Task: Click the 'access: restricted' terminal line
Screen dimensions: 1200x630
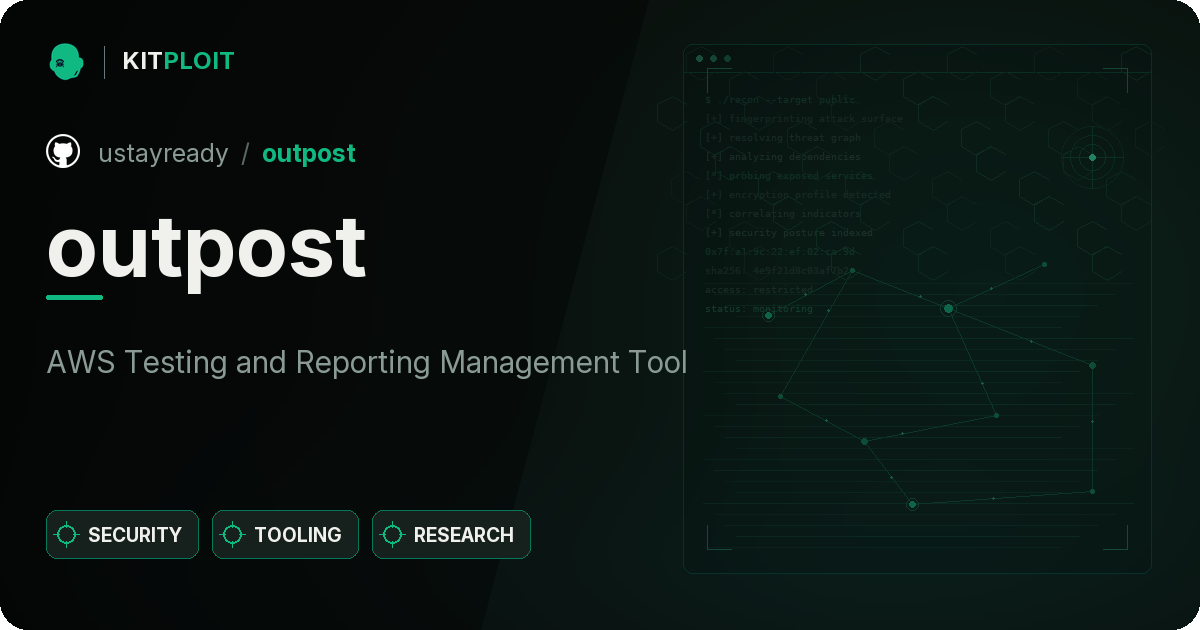Action: pos(759,290)
